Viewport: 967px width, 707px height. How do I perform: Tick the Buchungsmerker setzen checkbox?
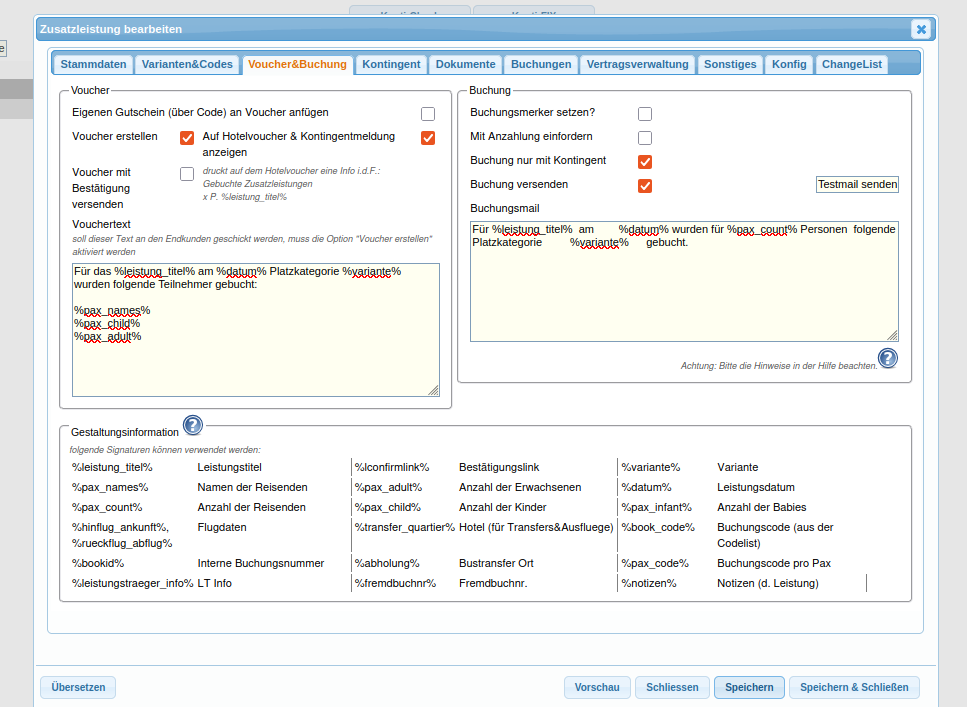click(x=645, y=114)
